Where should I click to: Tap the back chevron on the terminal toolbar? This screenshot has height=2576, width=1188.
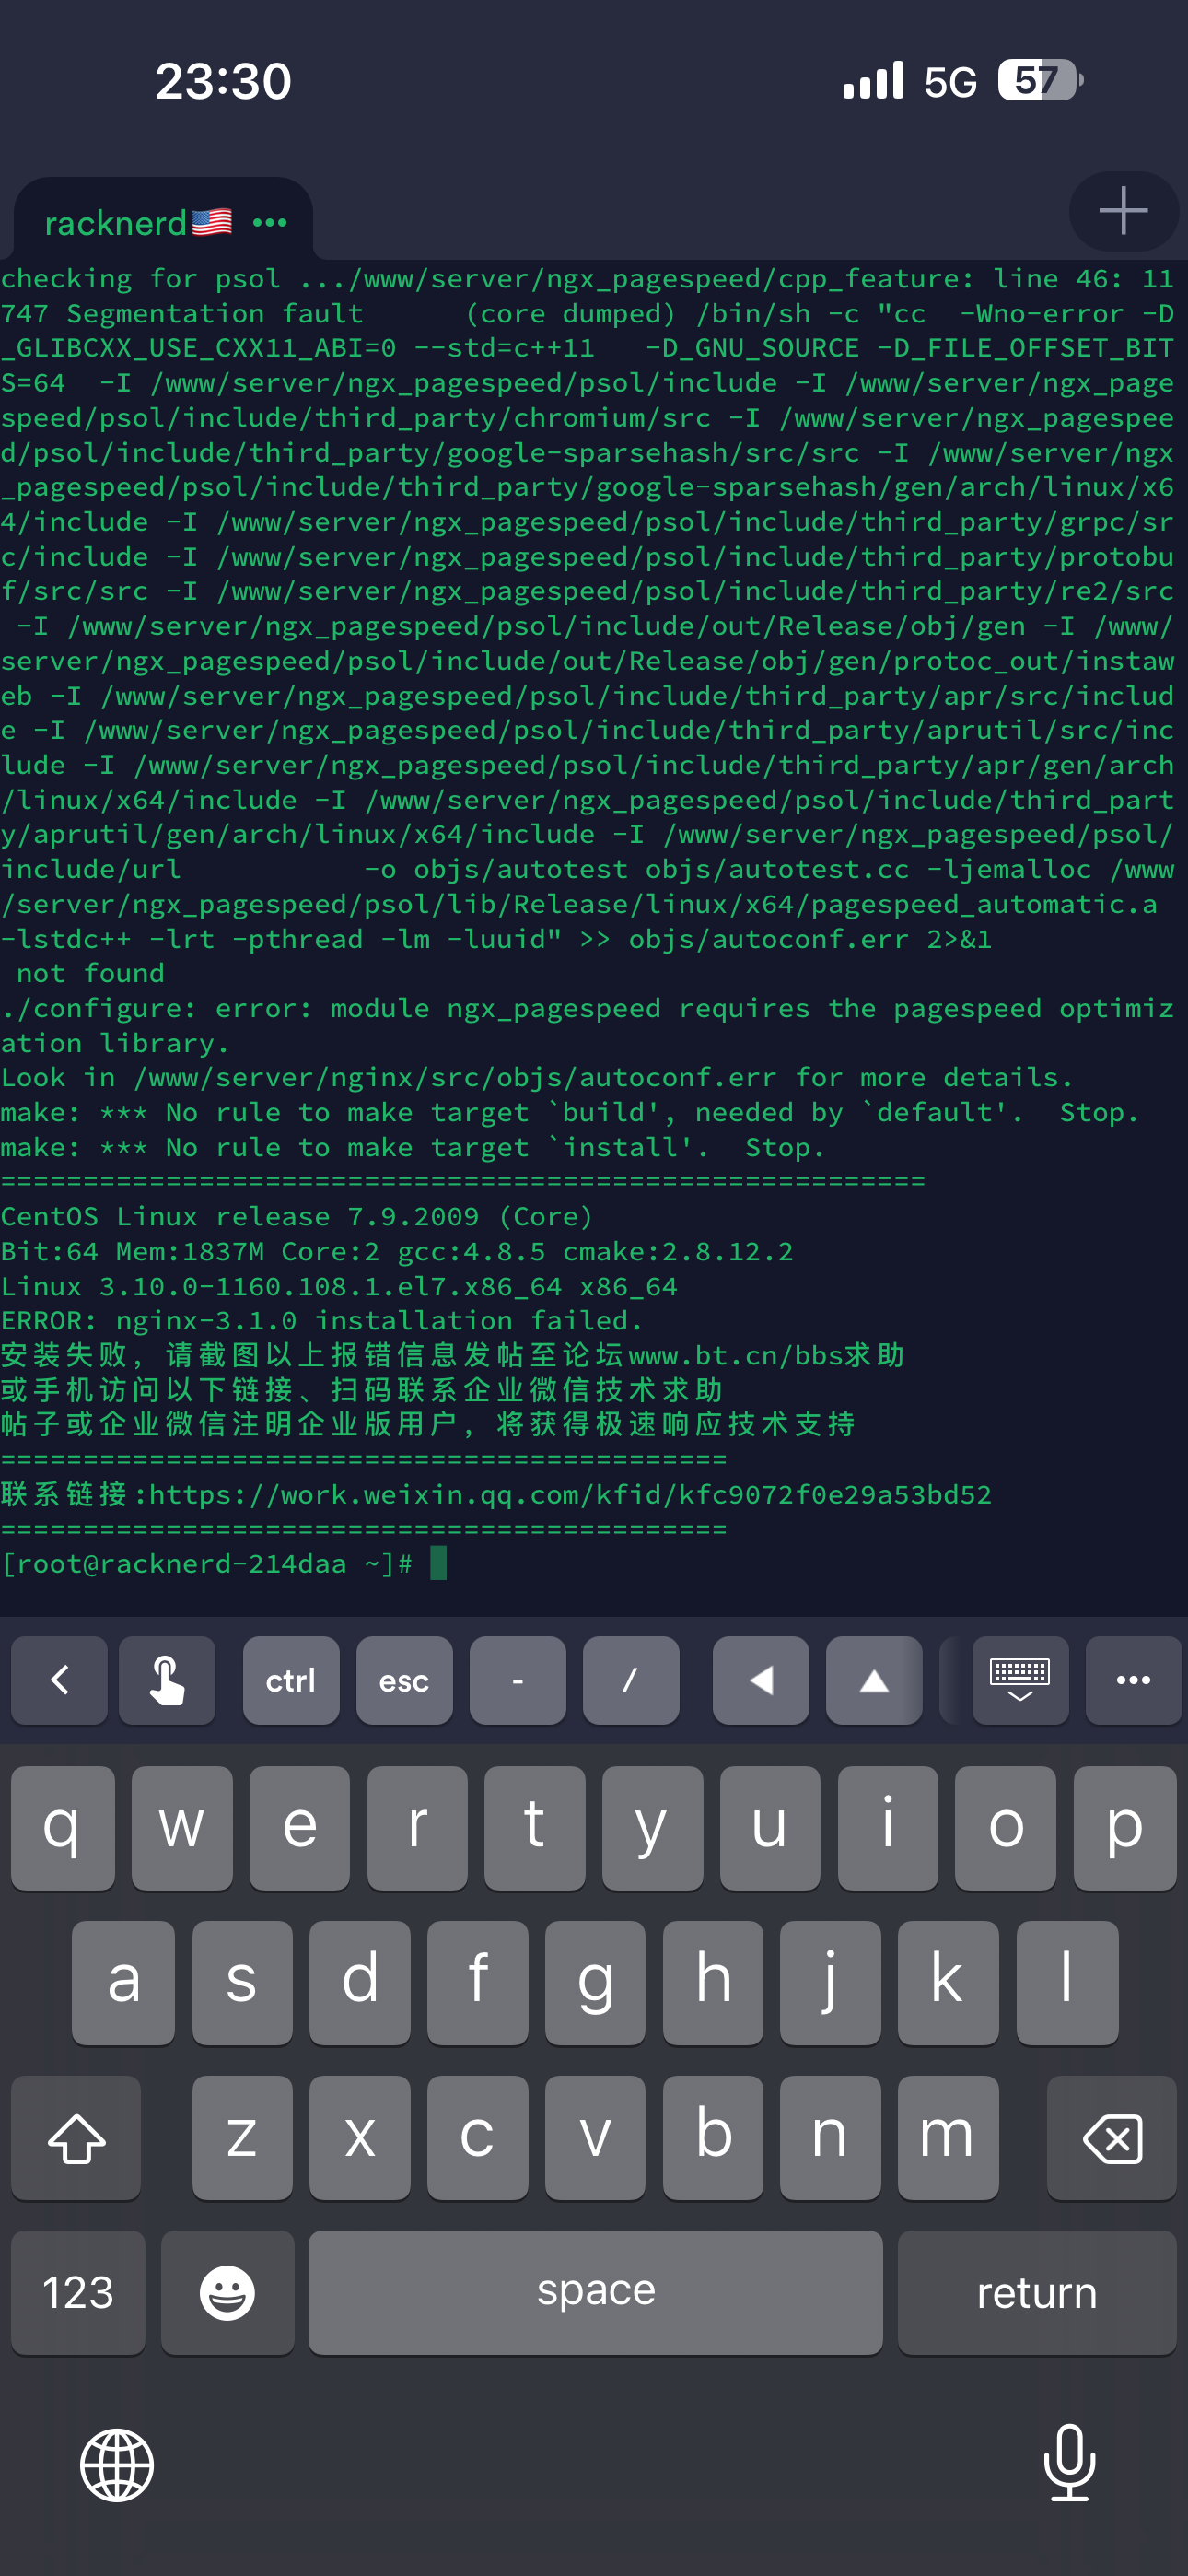(x=60, y=1680)
